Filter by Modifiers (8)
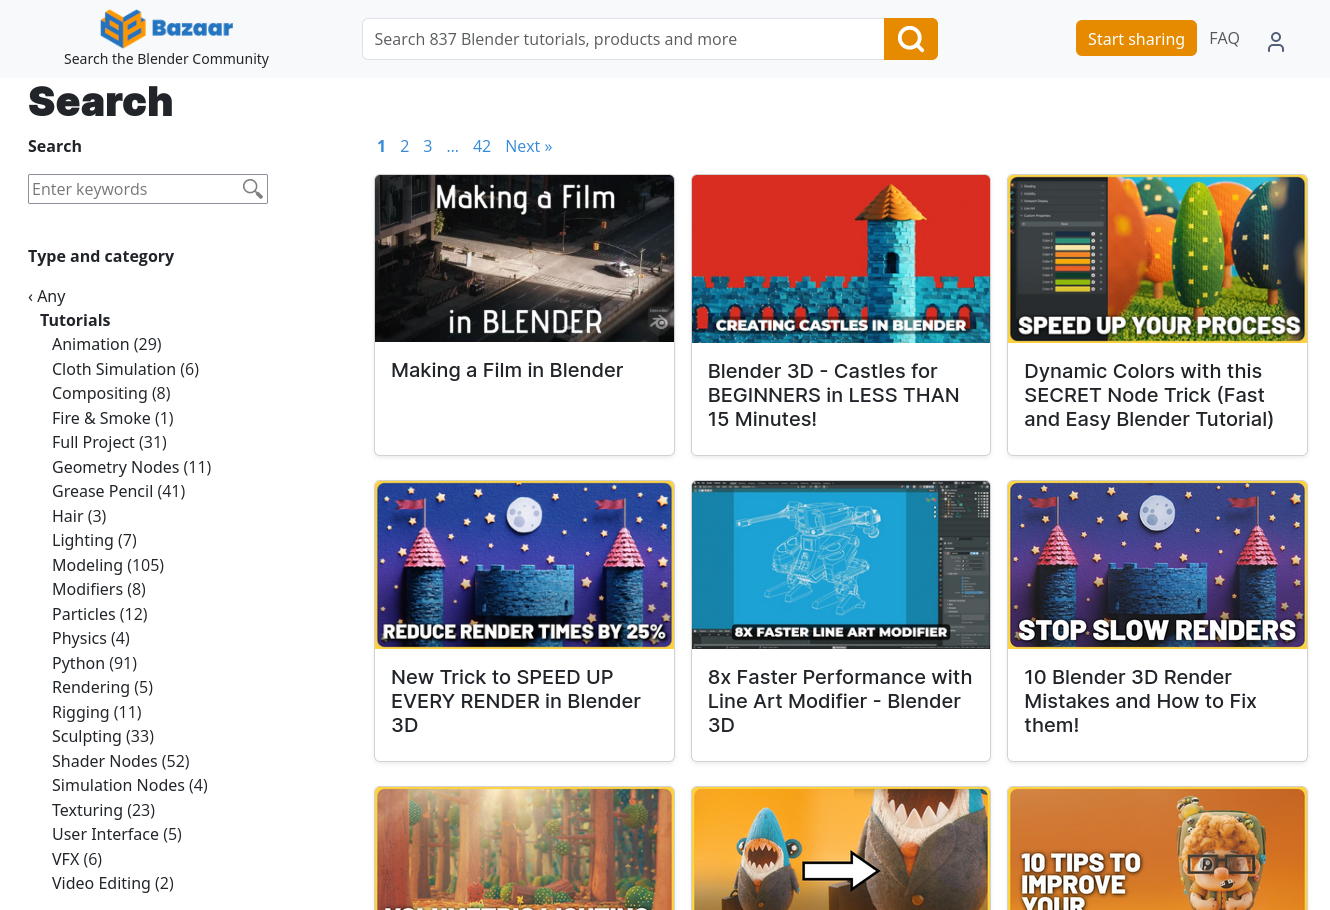This screenshot has height=910, width=1330. point(99,589)
